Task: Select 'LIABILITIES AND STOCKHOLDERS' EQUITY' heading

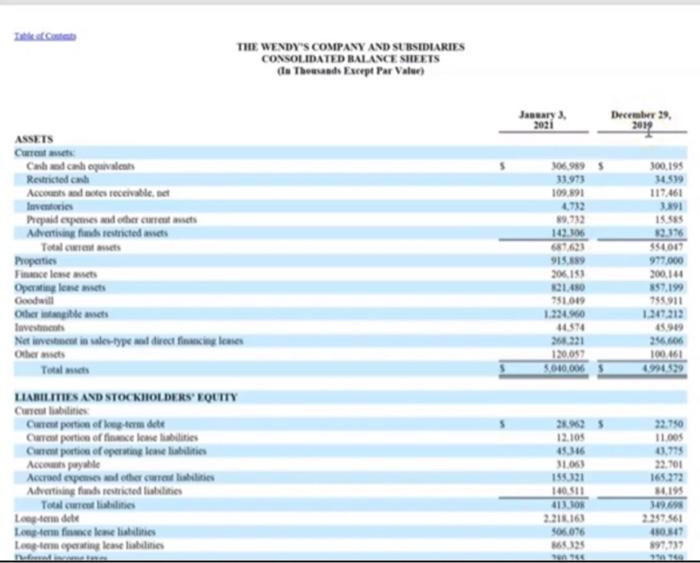Action: tap(126, 397)
